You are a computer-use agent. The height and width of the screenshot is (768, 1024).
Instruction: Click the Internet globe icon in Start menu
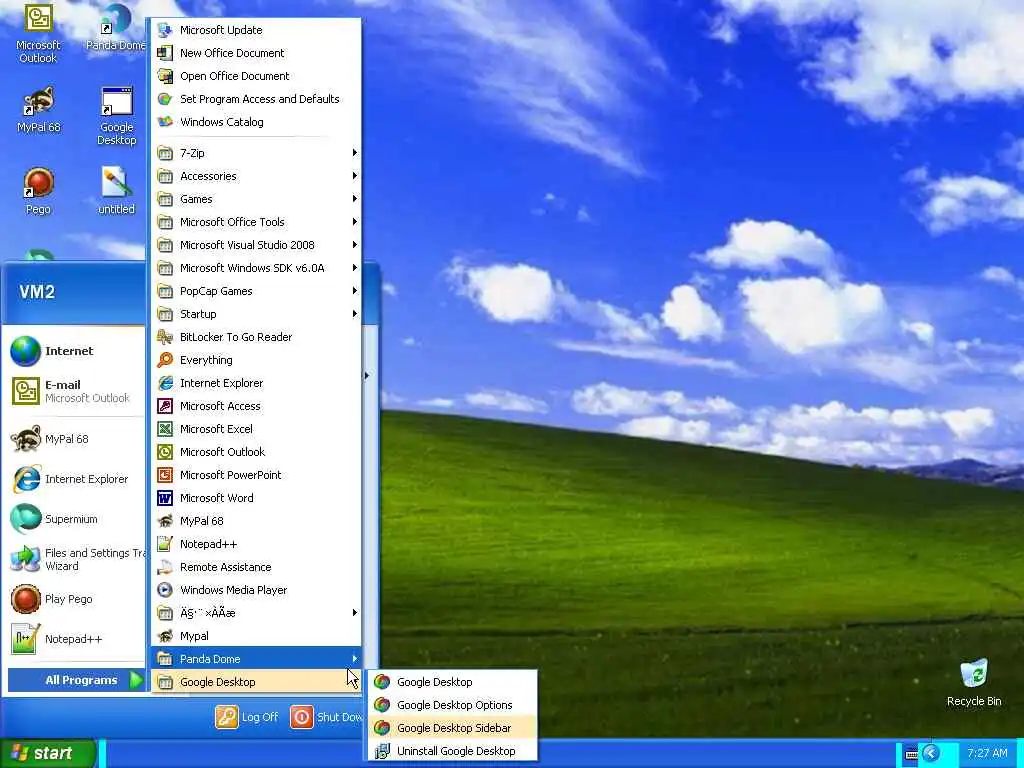pos(25,351)
